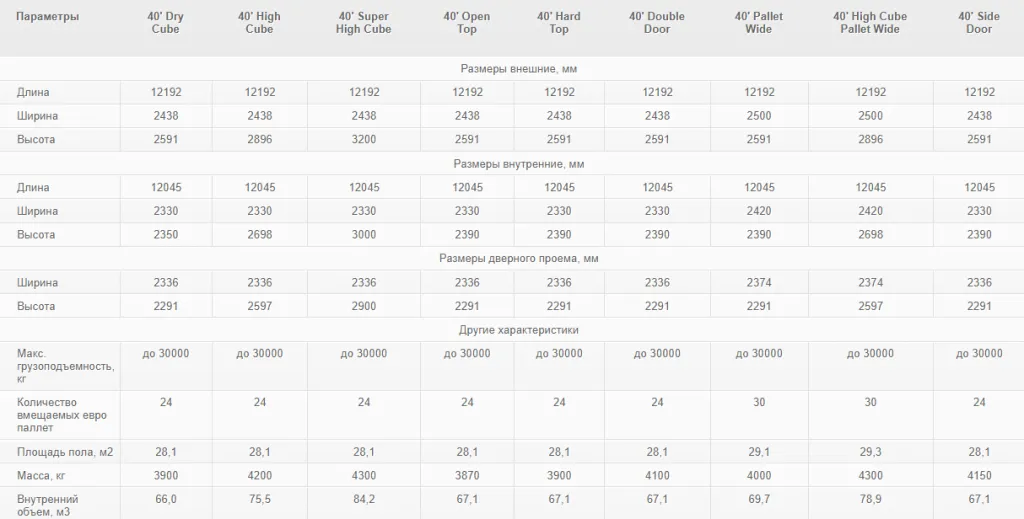Click the Другие характеристики section heading
The image size is (1024, 519).
[519, 330]
